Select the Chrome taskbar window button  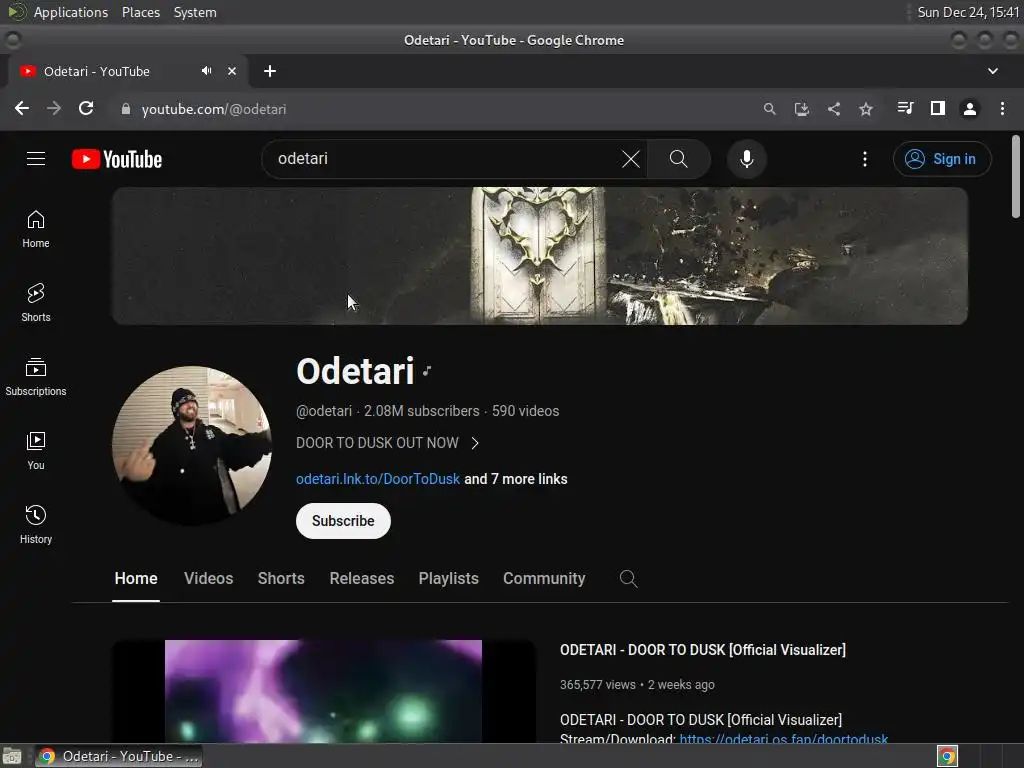[x=119, y=756]
